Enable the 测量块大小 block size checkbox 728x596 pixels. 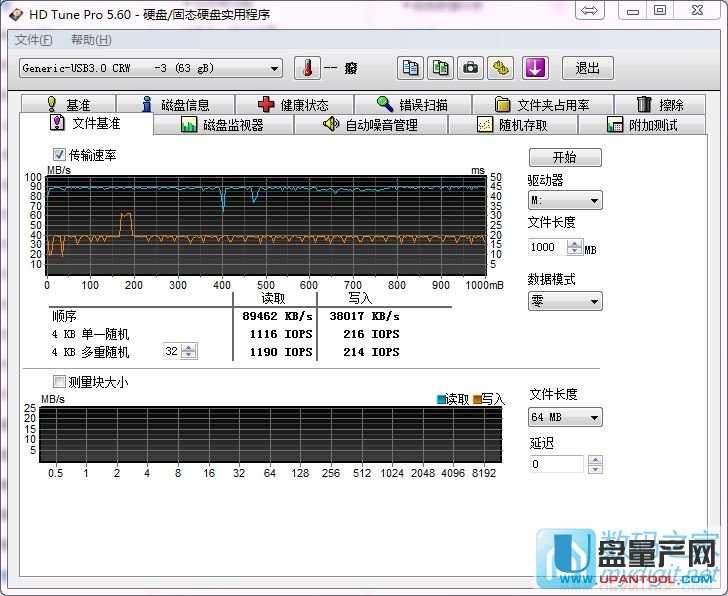(59, 382)
